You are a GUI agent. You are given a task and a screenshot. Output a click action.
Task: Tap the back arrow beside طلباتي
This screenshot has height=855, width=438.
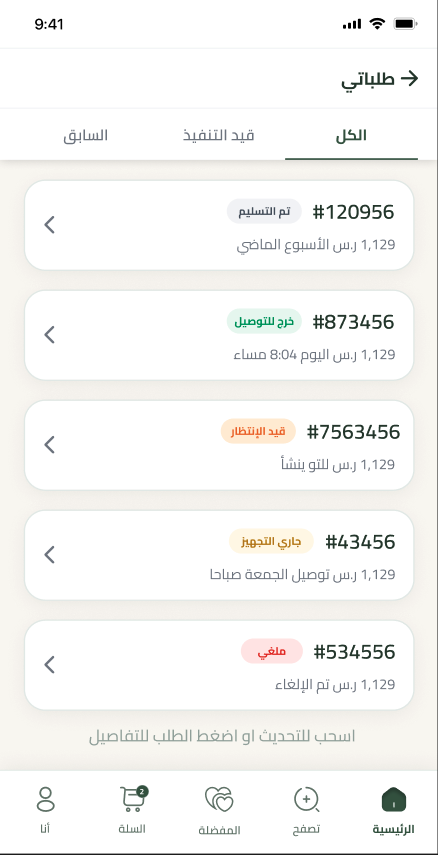pyautogui.click(x=409, y=79)
